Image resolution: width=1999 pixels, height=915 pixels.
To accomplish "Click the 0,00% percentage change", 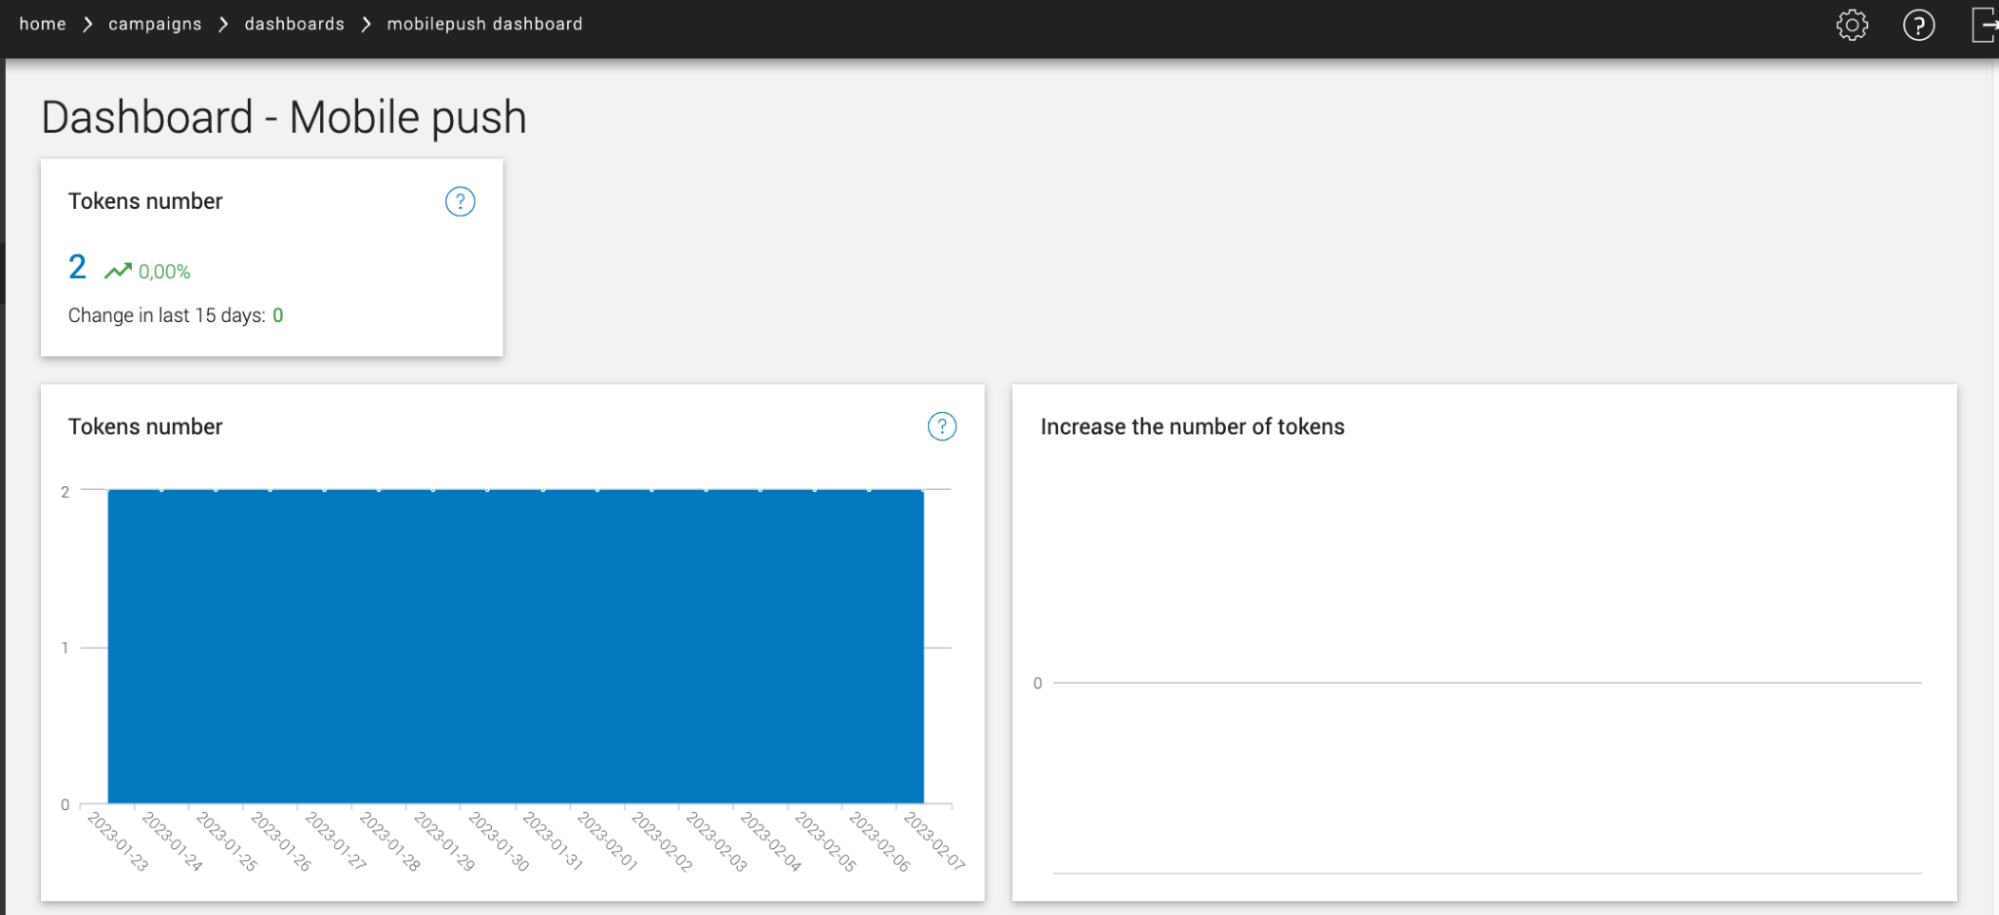I will pyautogui.click(x=164, y=272).
